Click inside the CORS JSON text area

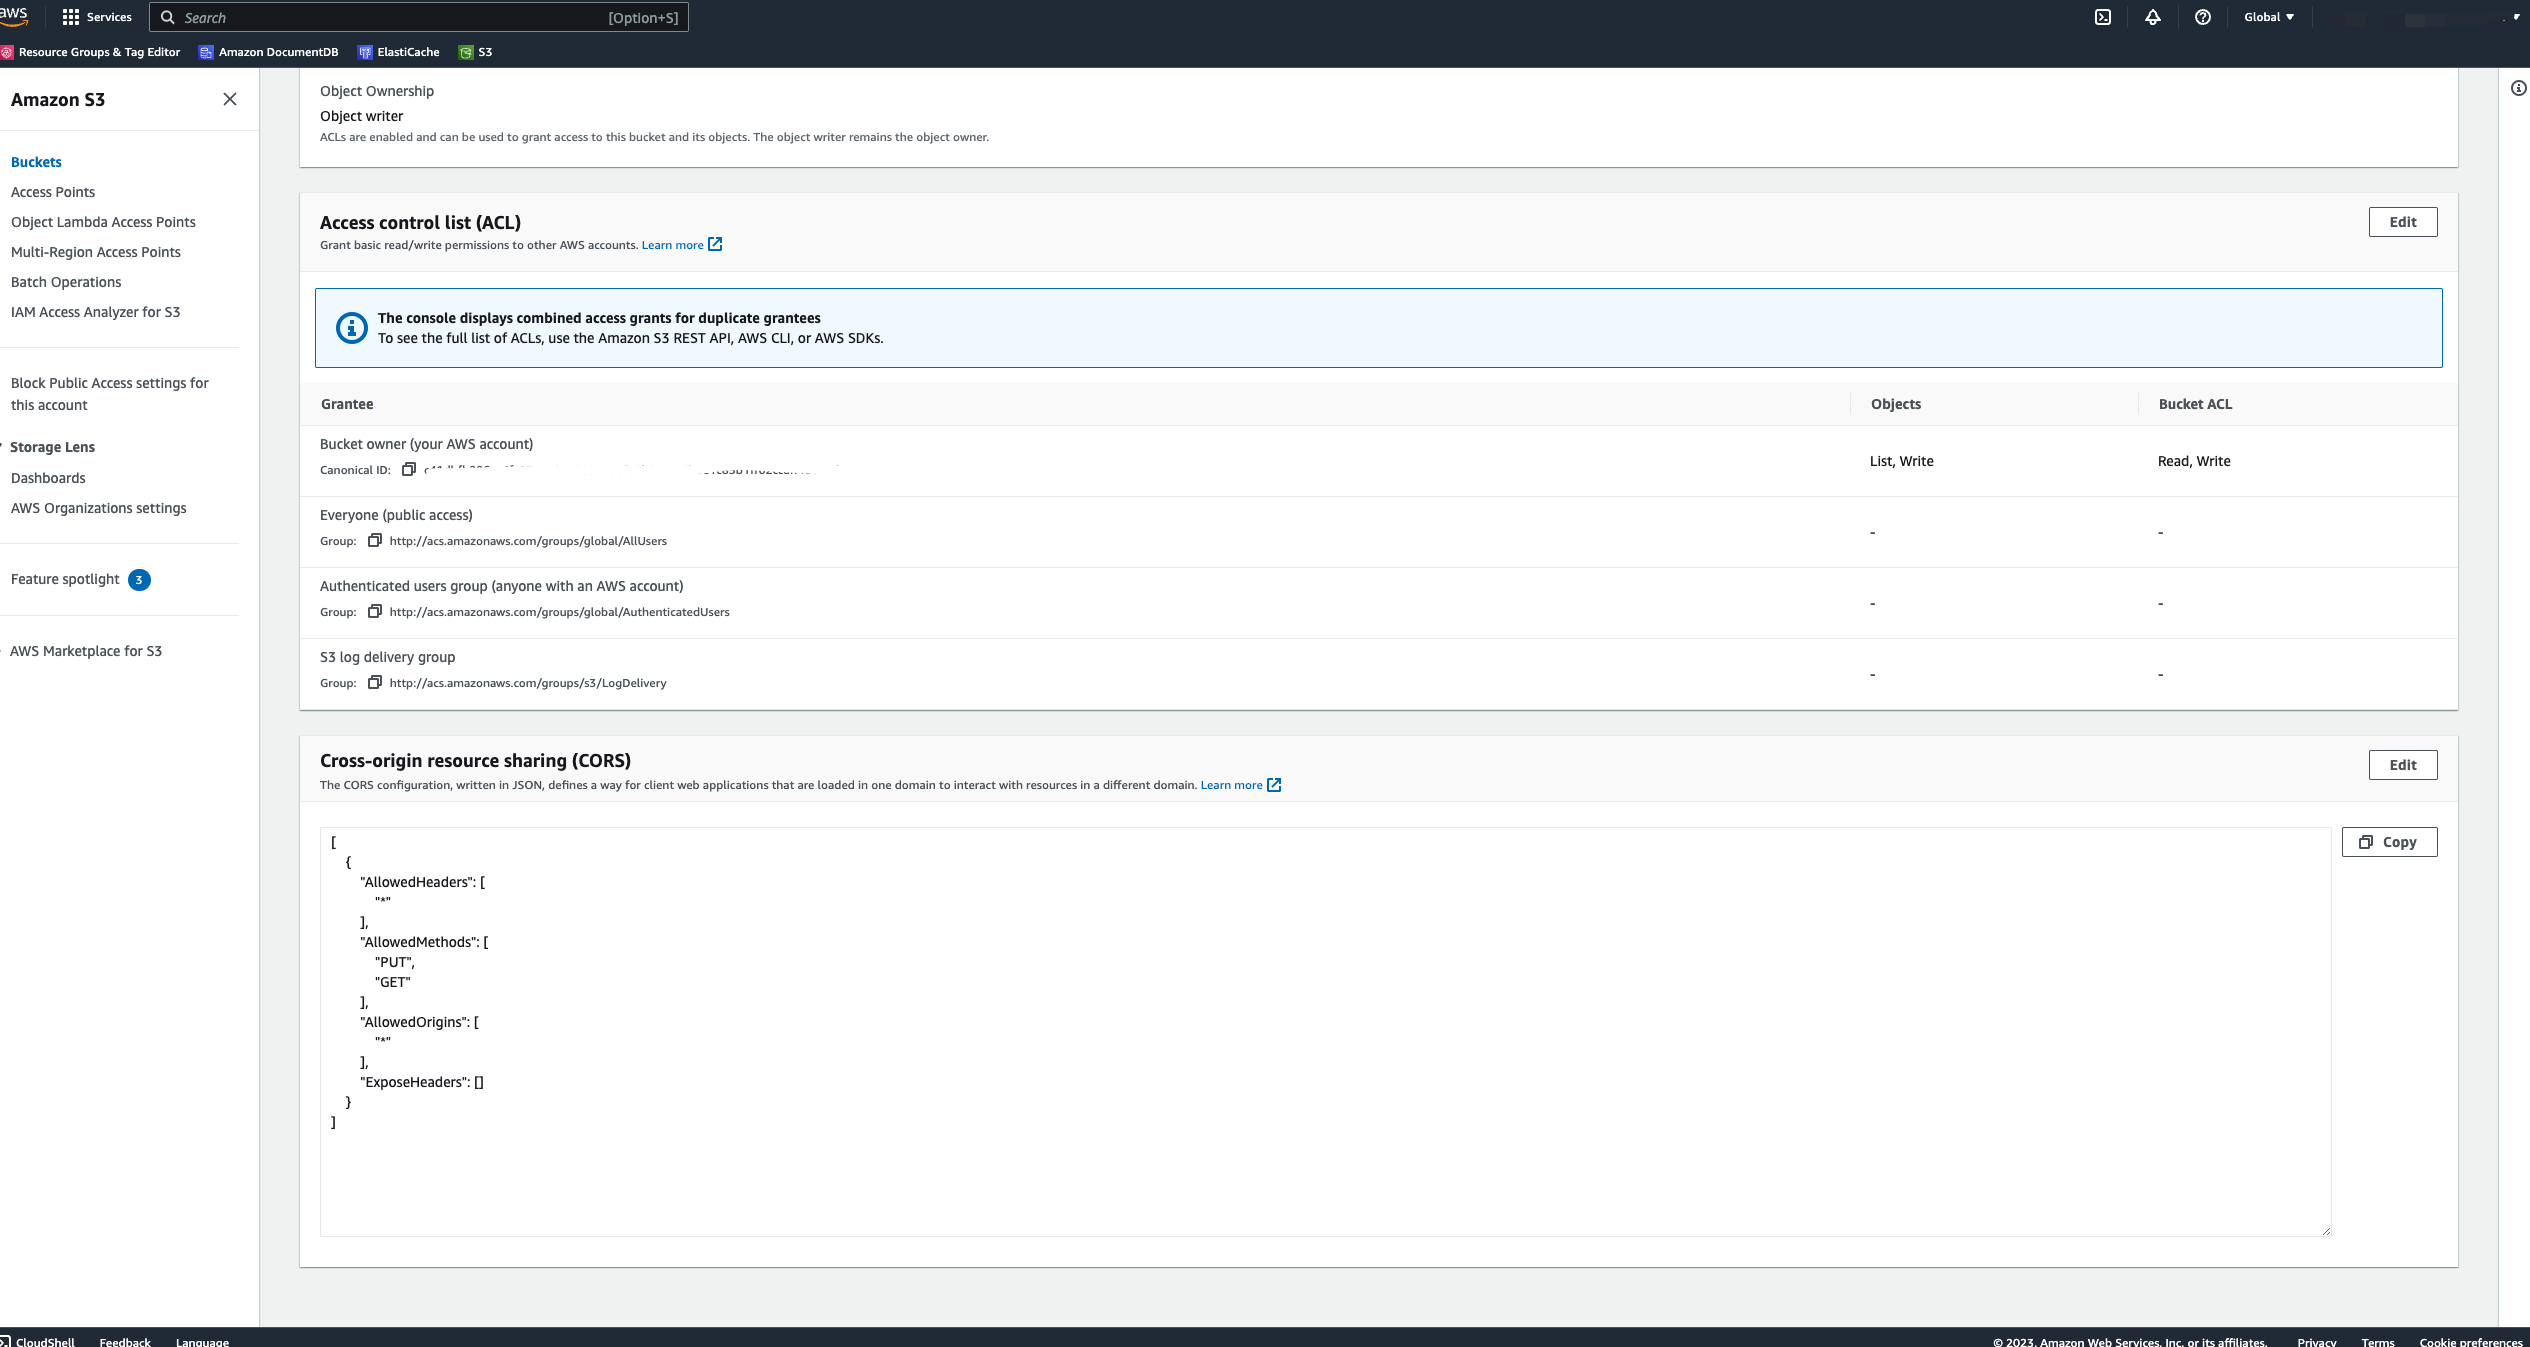pyautogui.click(x=1325, y=1031)
